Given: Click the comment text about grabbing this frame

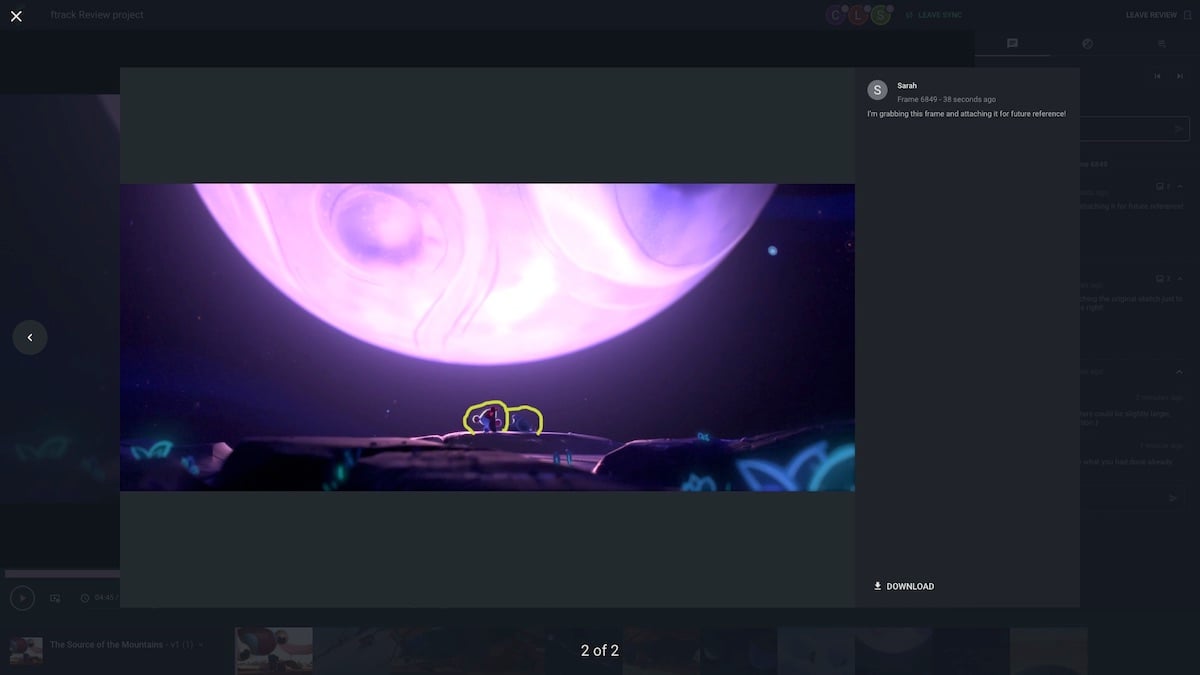Looking at the screenshot, I should tap(966, 114).
